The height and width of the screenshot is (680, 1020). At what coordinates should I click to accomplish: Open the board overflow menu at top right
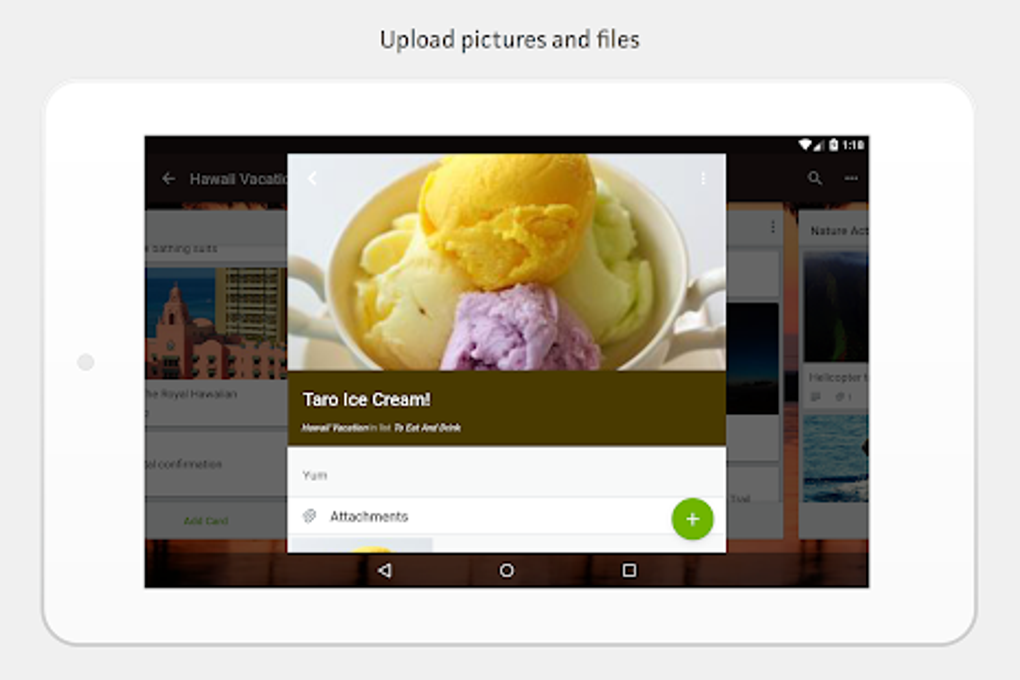point(852,178)
